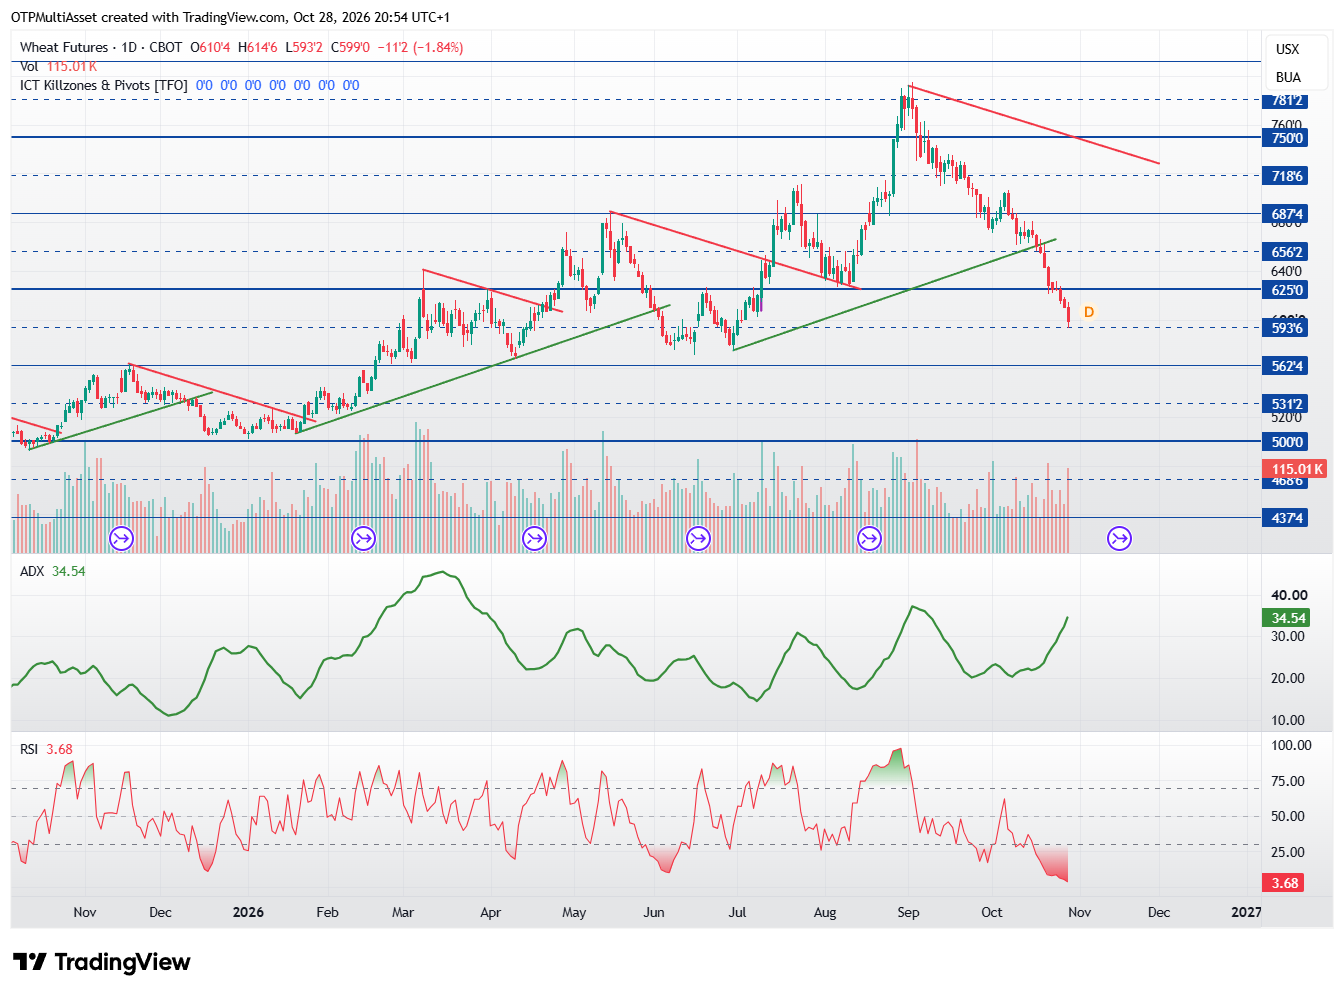Click the red 3.68 RSI axis label

pos(1285,883)
